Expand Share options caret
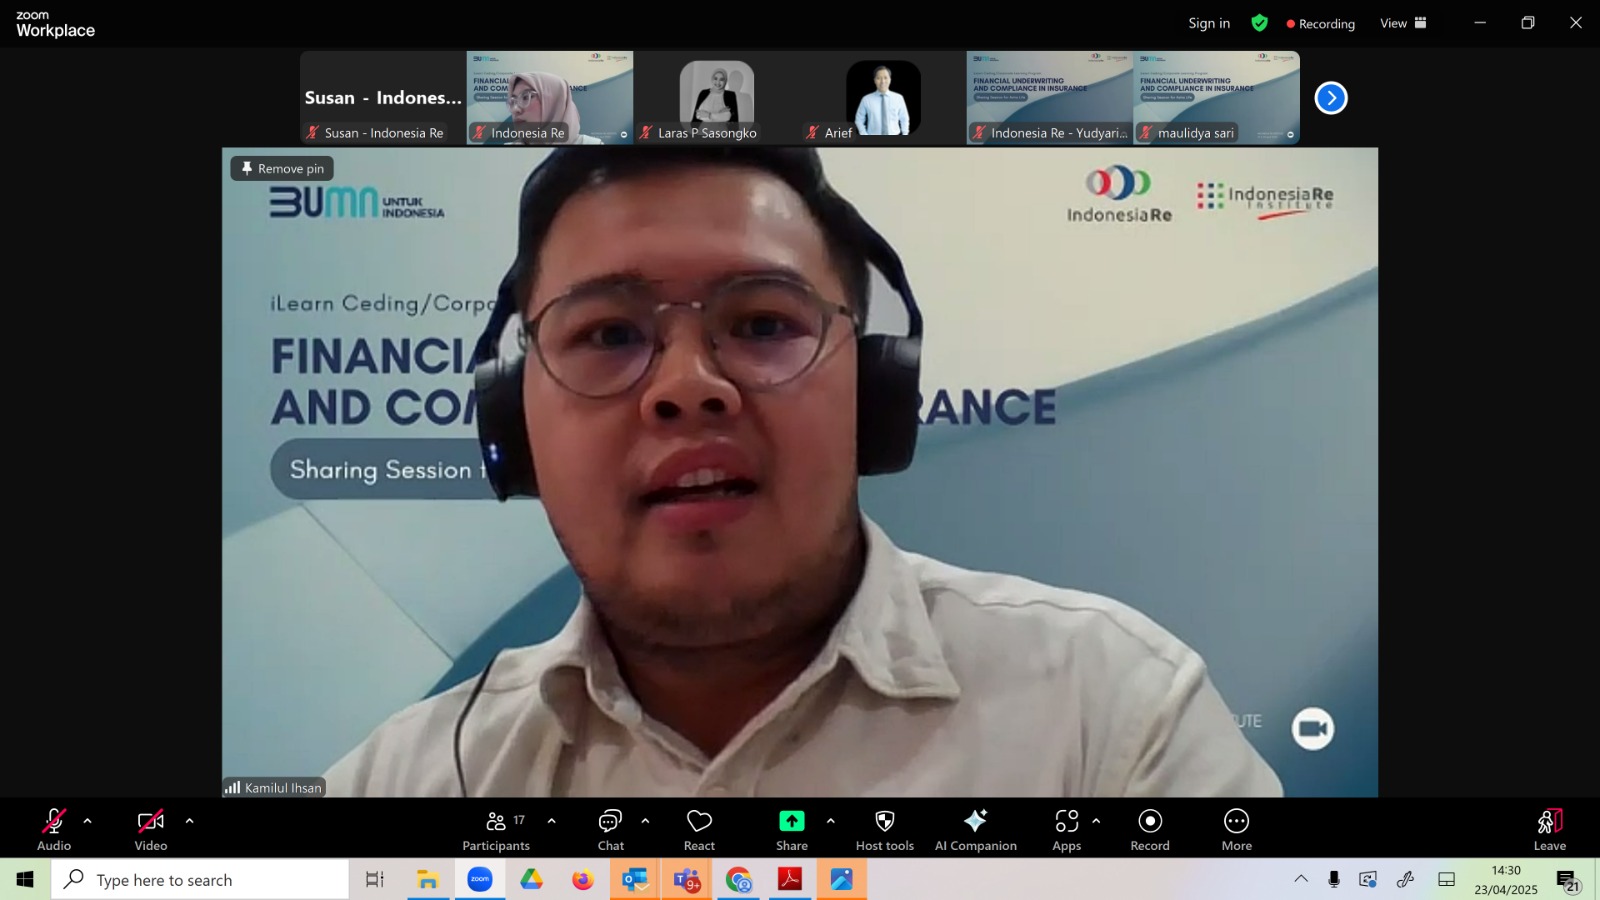Image resolution: width=1600 pixels, height=900 pixels. 830,821
